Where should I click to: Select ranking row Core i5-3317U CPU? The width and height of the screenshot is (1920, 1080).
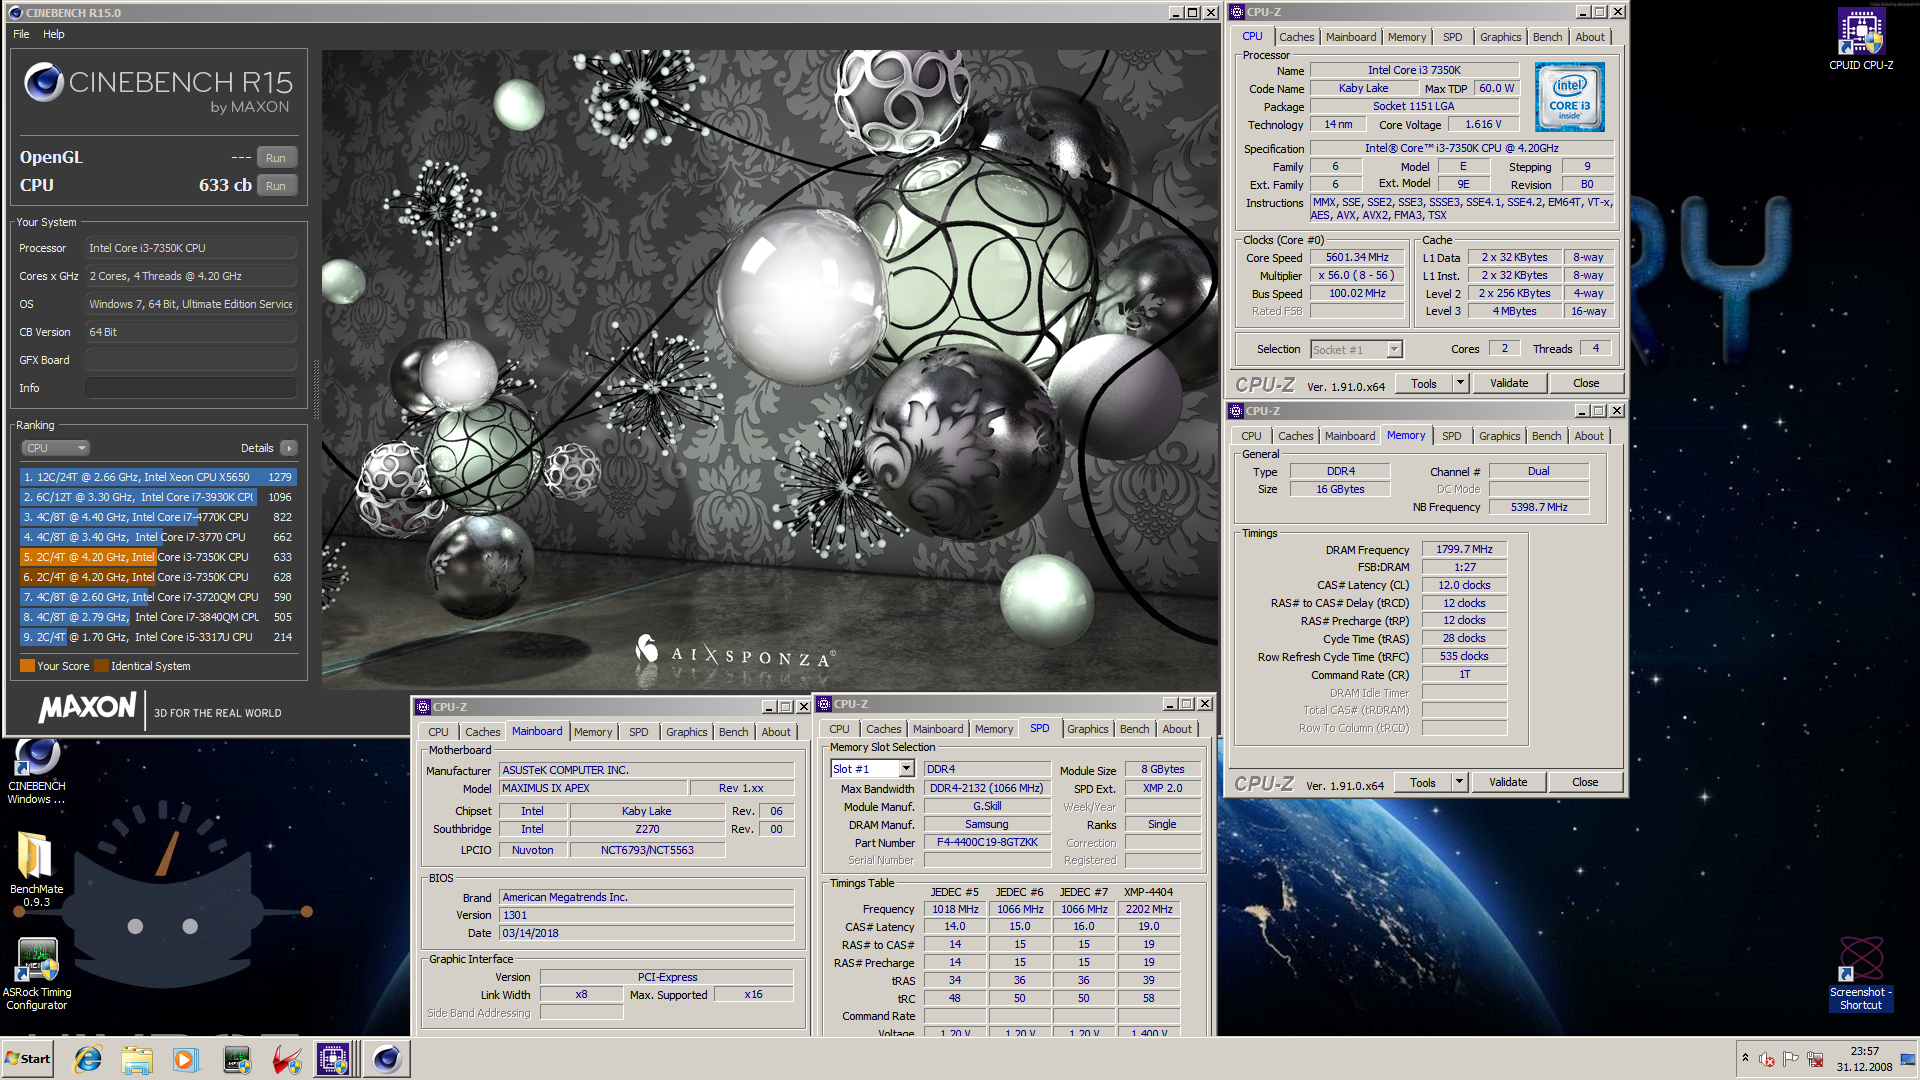(158, 637)
